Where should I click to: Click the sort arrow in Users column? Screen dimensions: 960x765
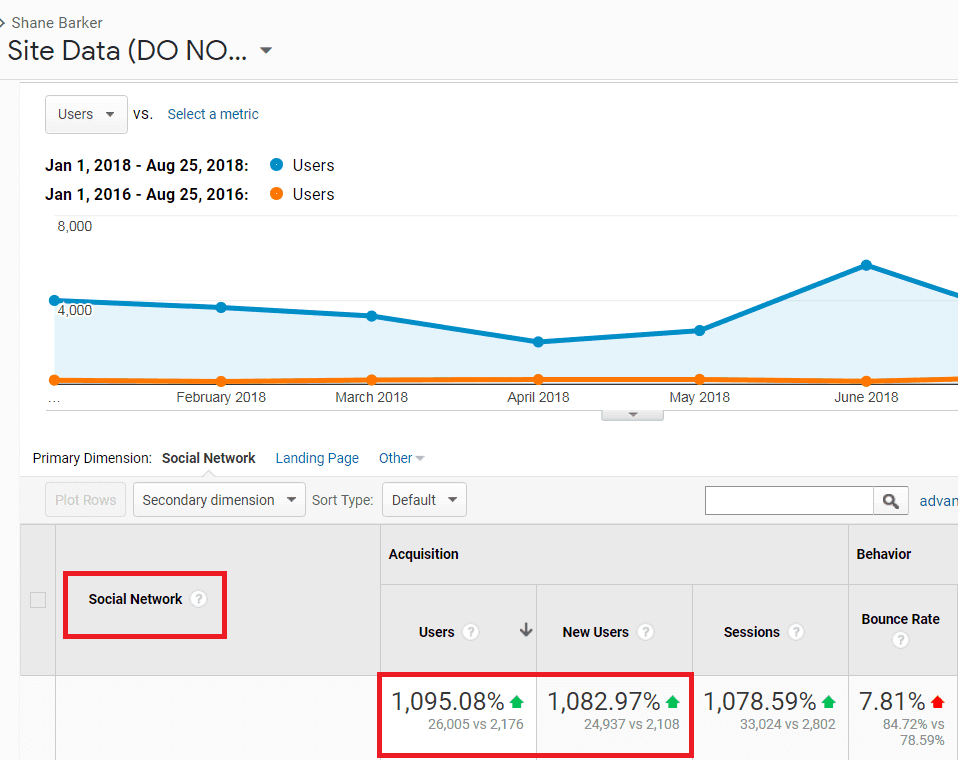tap(526, 631)
